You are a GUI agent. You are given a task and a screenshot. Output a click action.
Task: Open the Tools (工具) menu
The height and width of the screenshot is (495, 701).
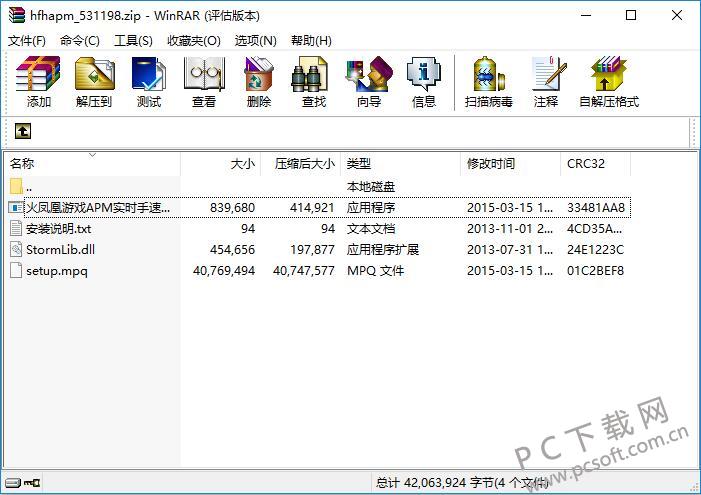(133, 40)
